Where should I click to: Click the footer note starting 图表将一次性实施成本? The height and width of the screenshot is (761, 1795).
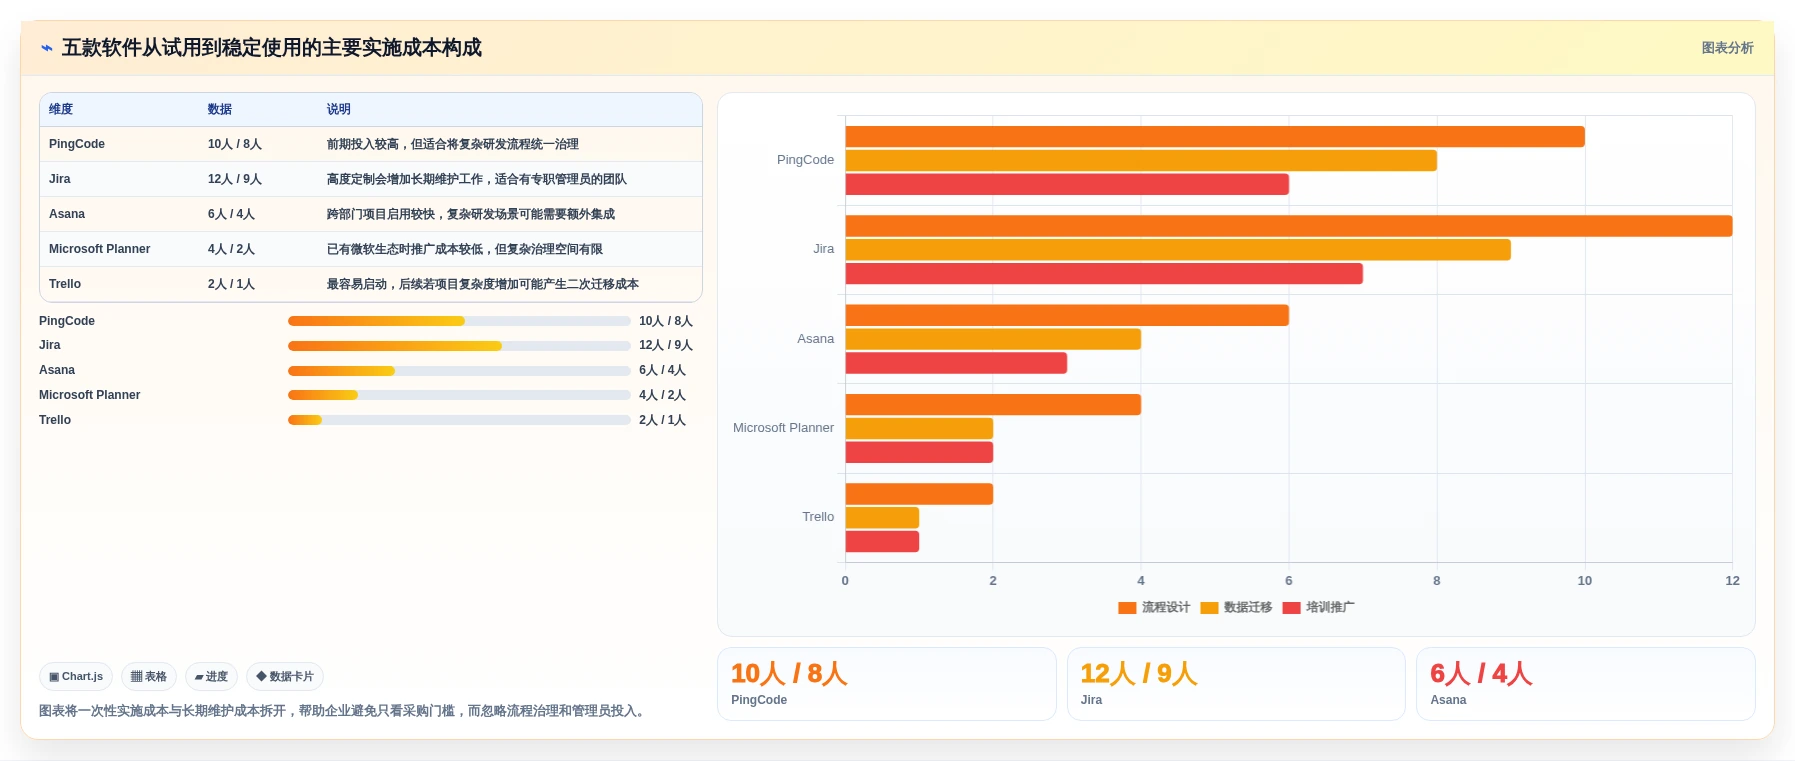point(344,711)
